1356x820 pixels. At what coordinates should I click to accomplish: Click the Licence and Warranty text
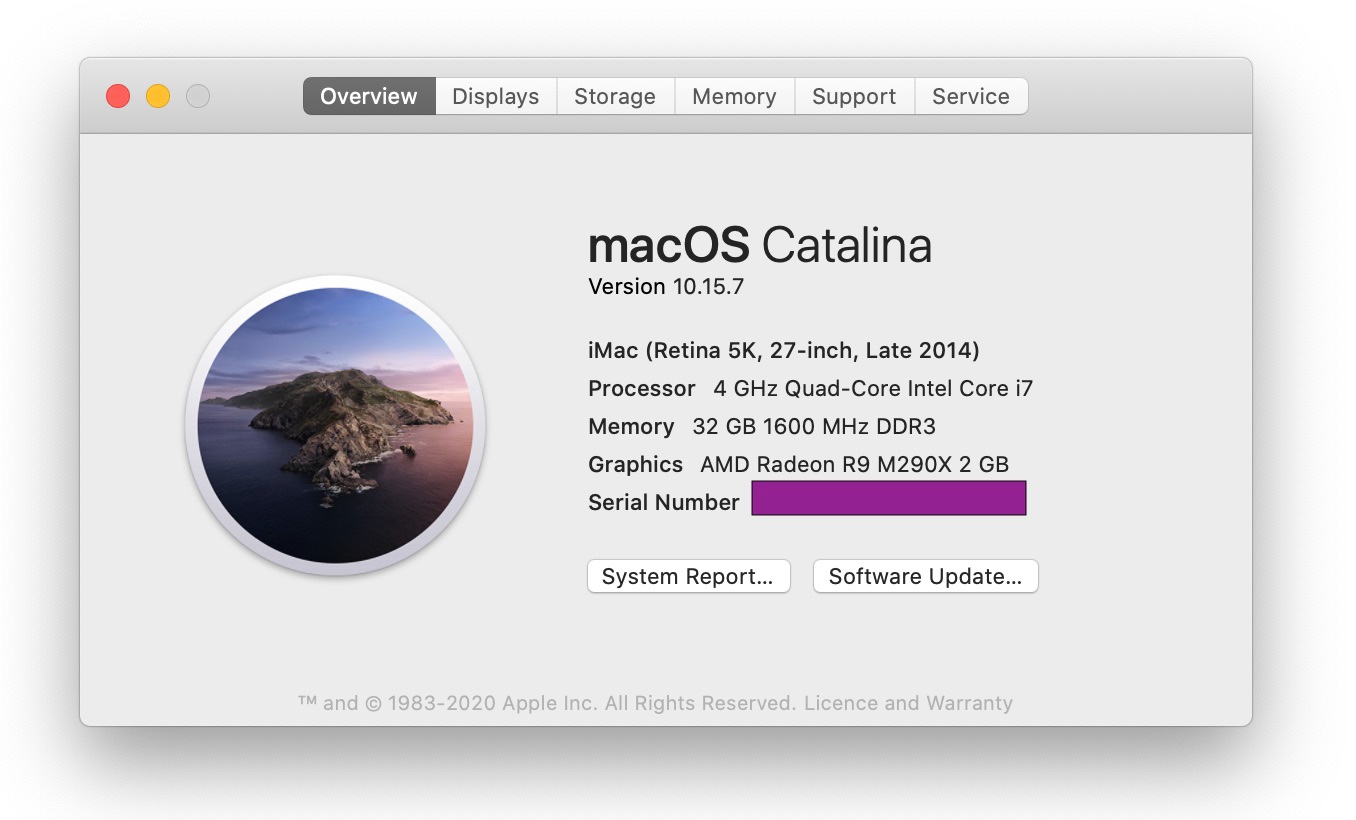[907, 703]
